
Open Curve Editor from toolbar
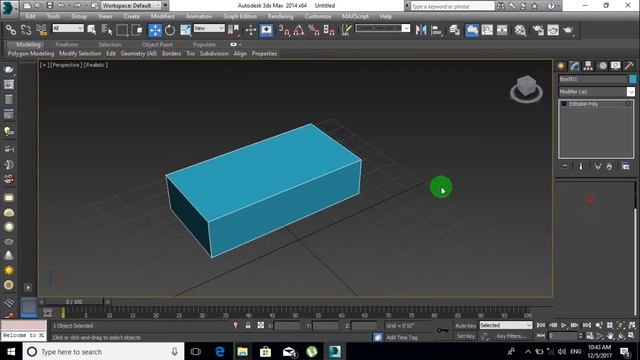click(x=487, y=30)
